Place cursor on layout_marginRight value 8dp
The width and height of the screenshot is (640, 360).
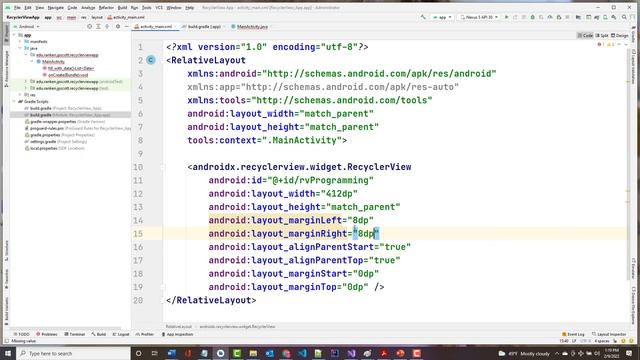click(x=366, y=234)
